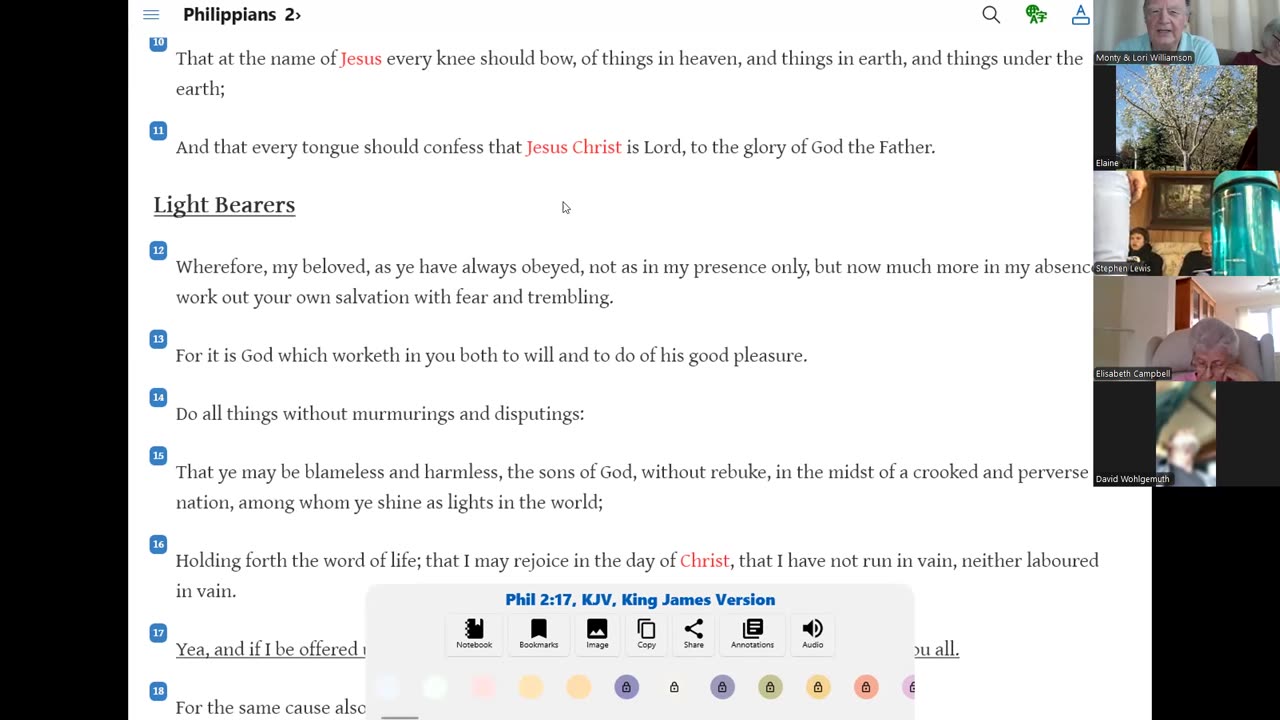Click verse 15 text 'That ye may be blameless'

coord(632,487)
